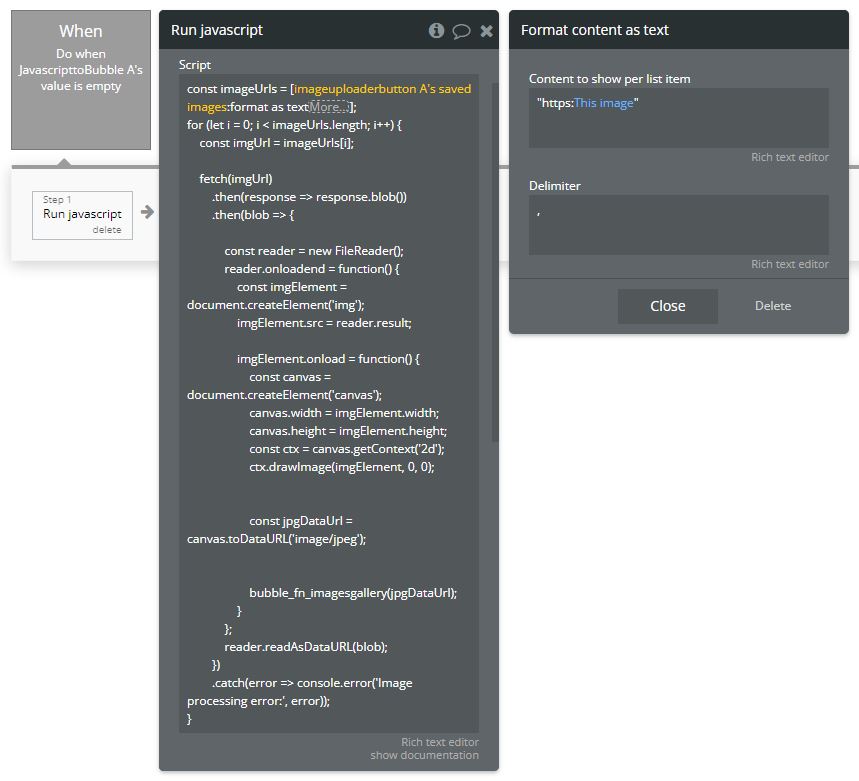Click the Close button on Format content panel
Image resolution: width=859 pixels, height=781 pixels.
coord(667,306)
